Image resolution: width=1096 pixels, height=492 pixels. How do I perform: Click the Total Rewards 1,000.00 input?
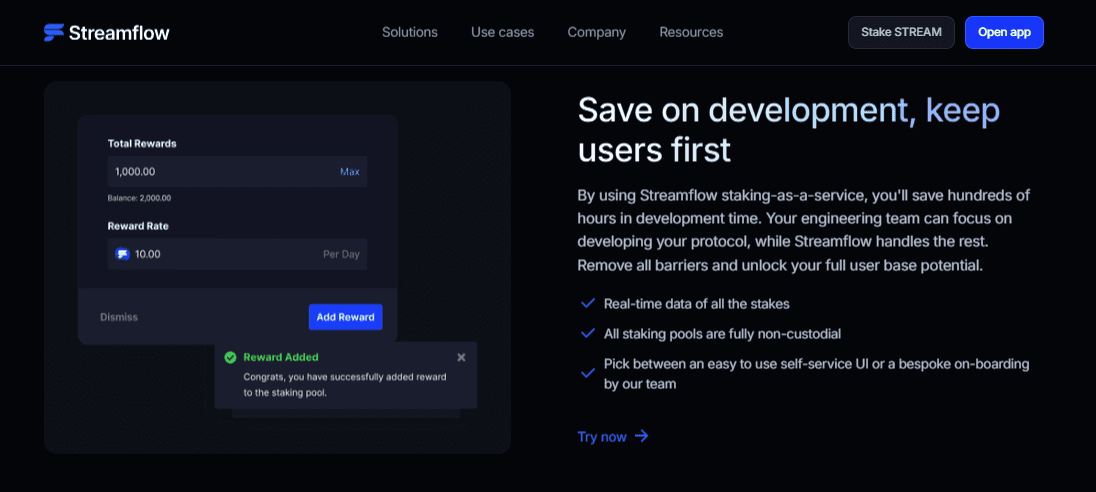237,172
